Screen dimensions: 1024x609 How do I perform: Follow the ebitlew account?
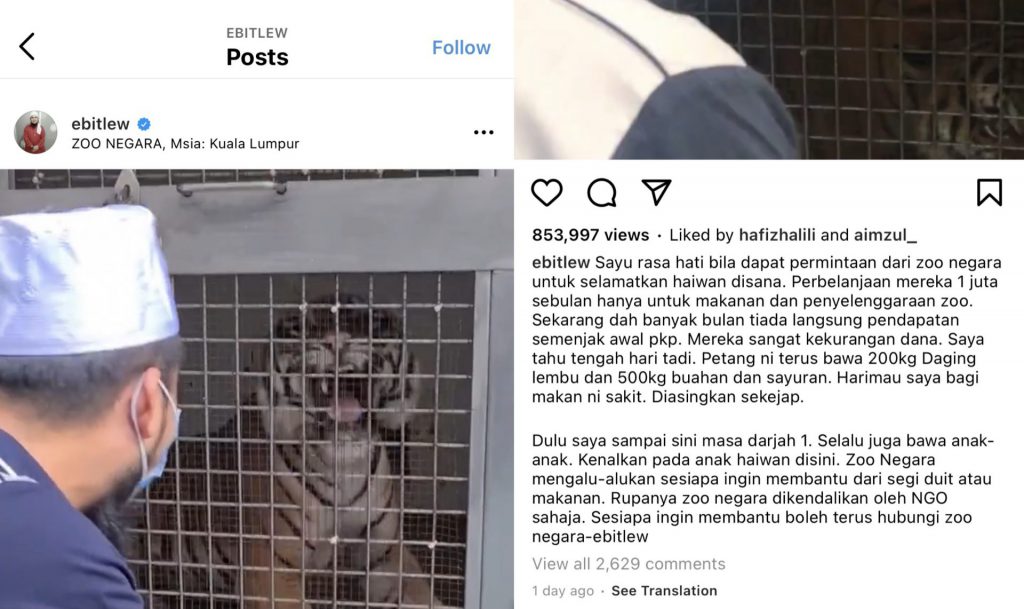461,48
